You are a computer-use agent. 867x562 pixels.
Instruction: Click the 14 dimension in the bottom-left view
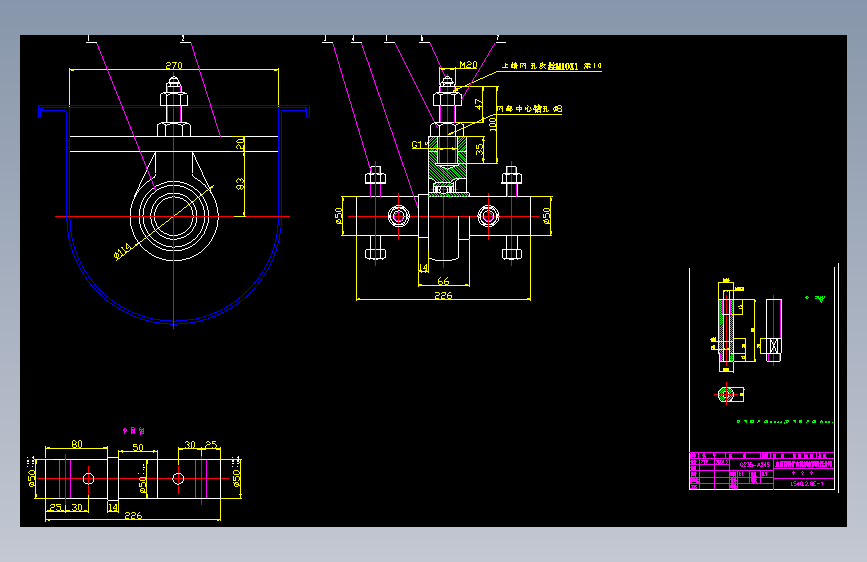[112, 507]
